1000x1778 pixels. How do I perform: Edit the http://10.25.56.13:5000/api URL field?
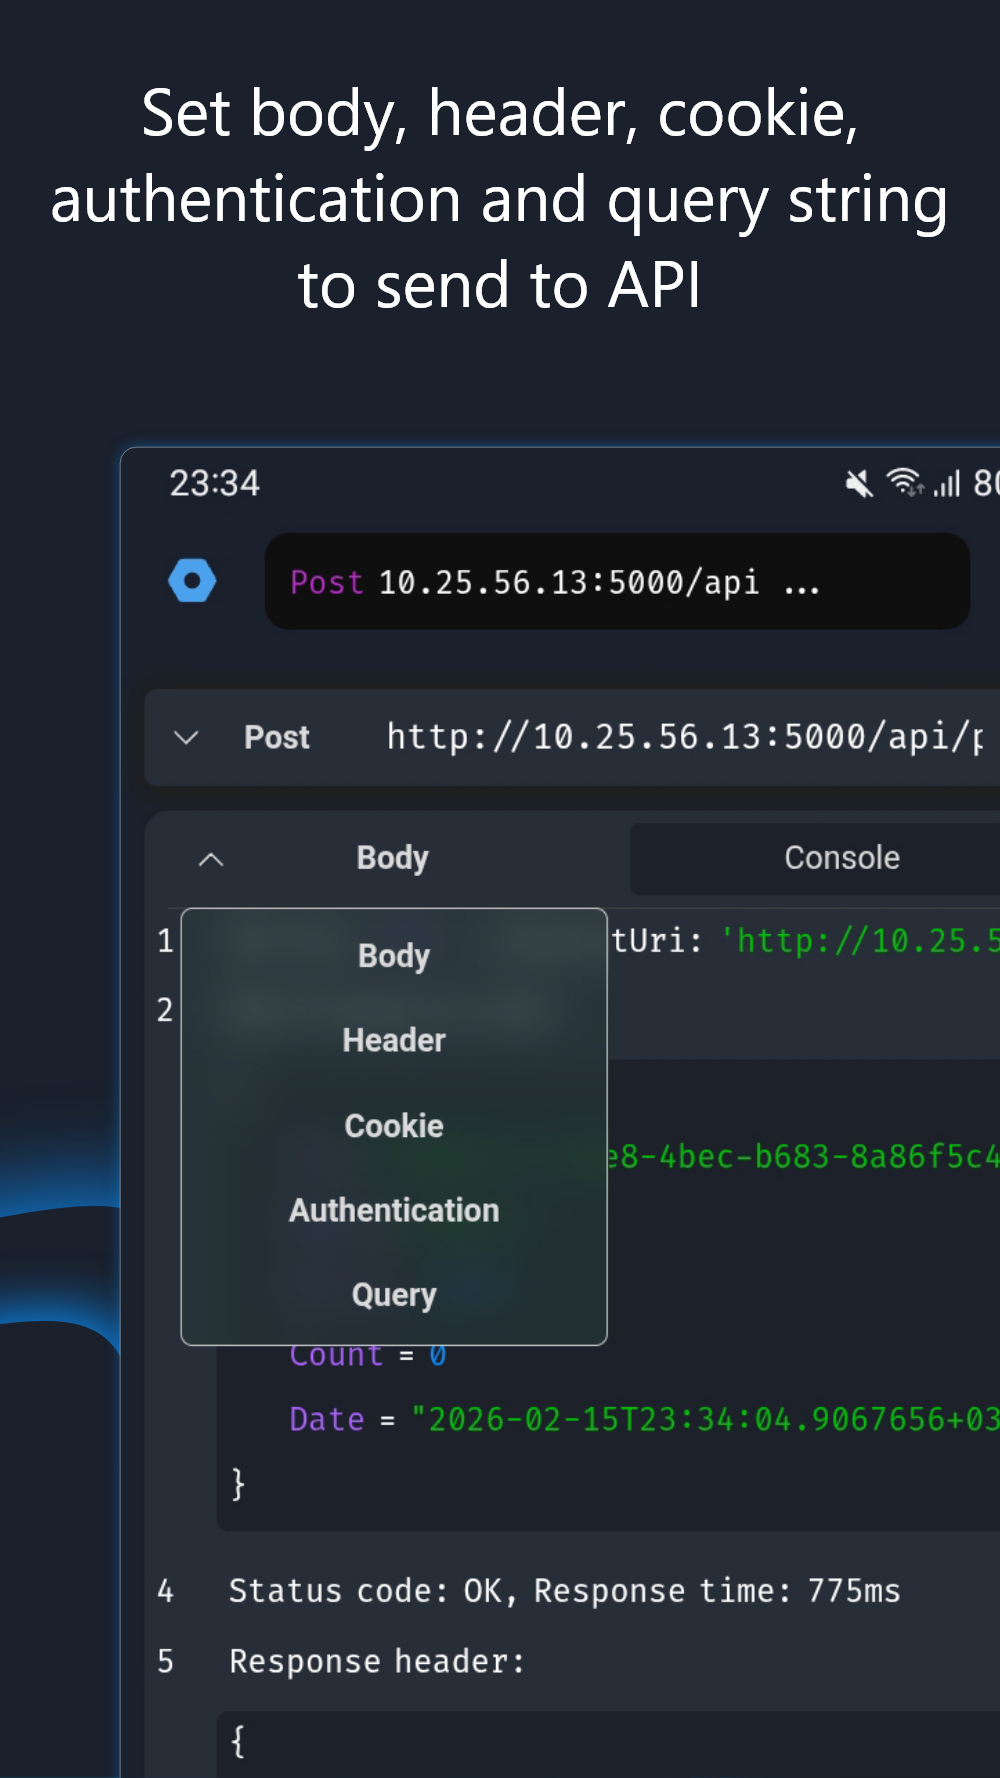(x=686, y=738)
